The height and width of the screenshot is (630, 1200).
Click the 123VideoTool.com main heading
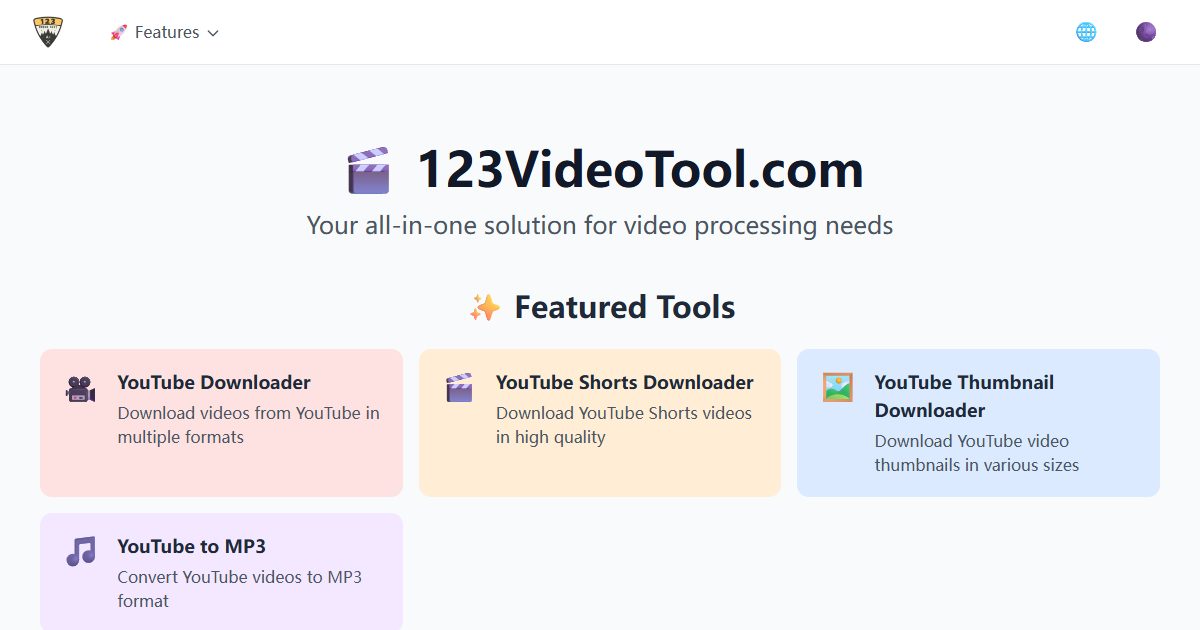point(640,169)
